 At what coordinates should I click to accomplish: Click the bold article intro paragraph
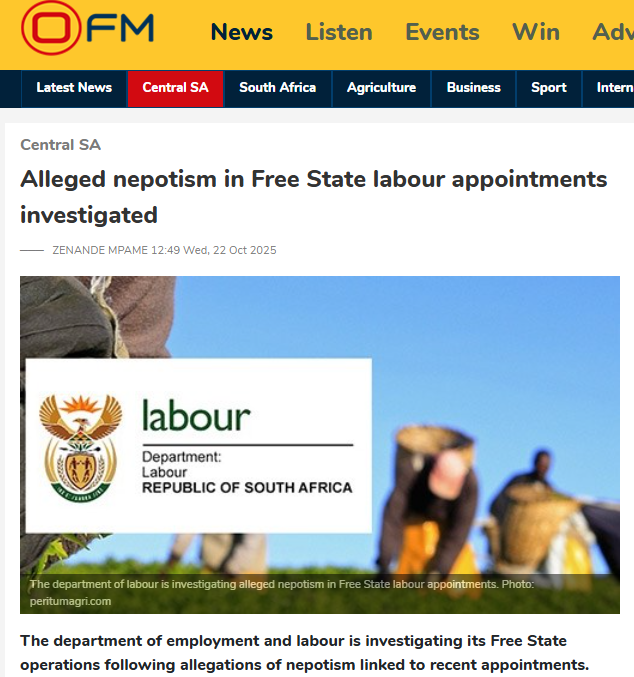point(304,652)
